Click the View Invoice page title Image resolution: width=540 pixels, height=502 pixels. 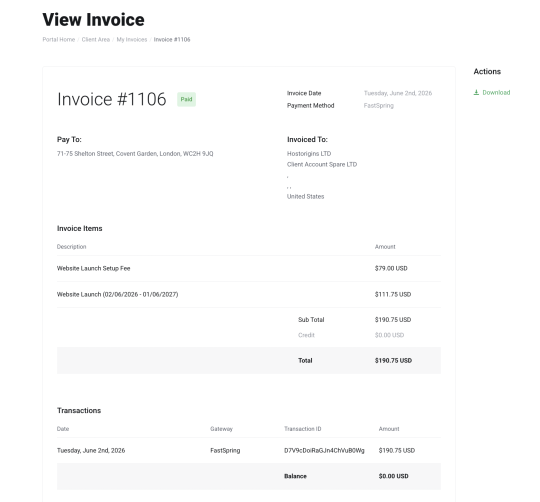(93, 20)
